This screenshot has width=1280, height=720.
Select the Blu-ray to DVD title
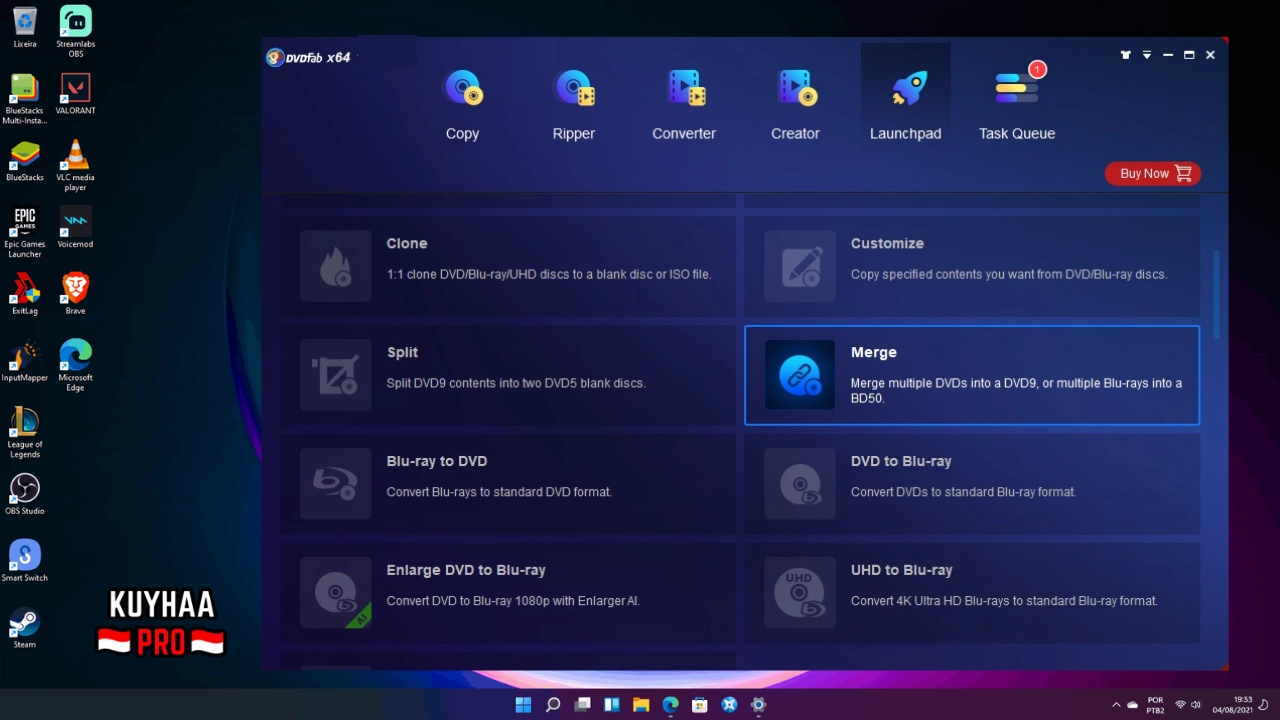click(437, 461)
